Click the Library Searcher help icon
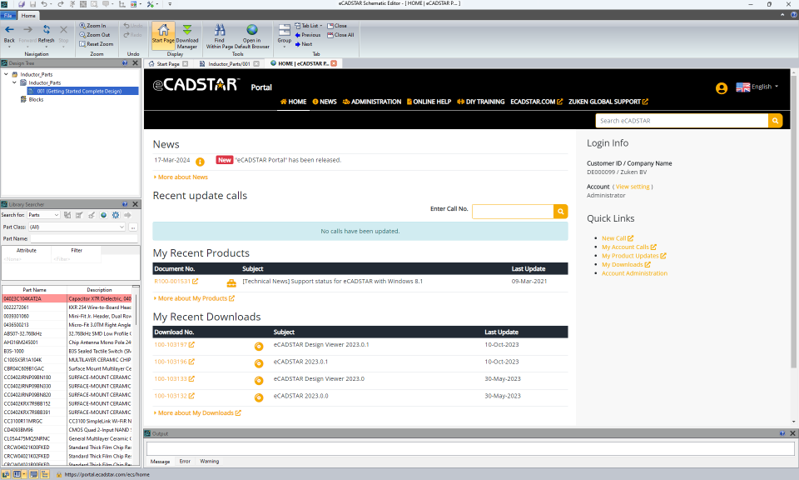The image size is (799, 480). point(125,204)
